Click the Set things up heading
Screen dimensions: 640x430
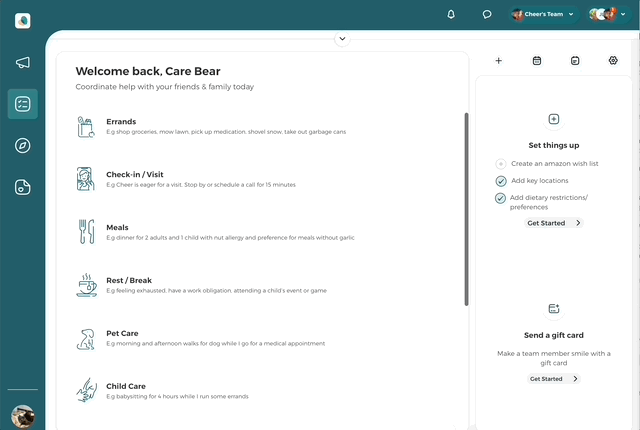coord(553,145)
